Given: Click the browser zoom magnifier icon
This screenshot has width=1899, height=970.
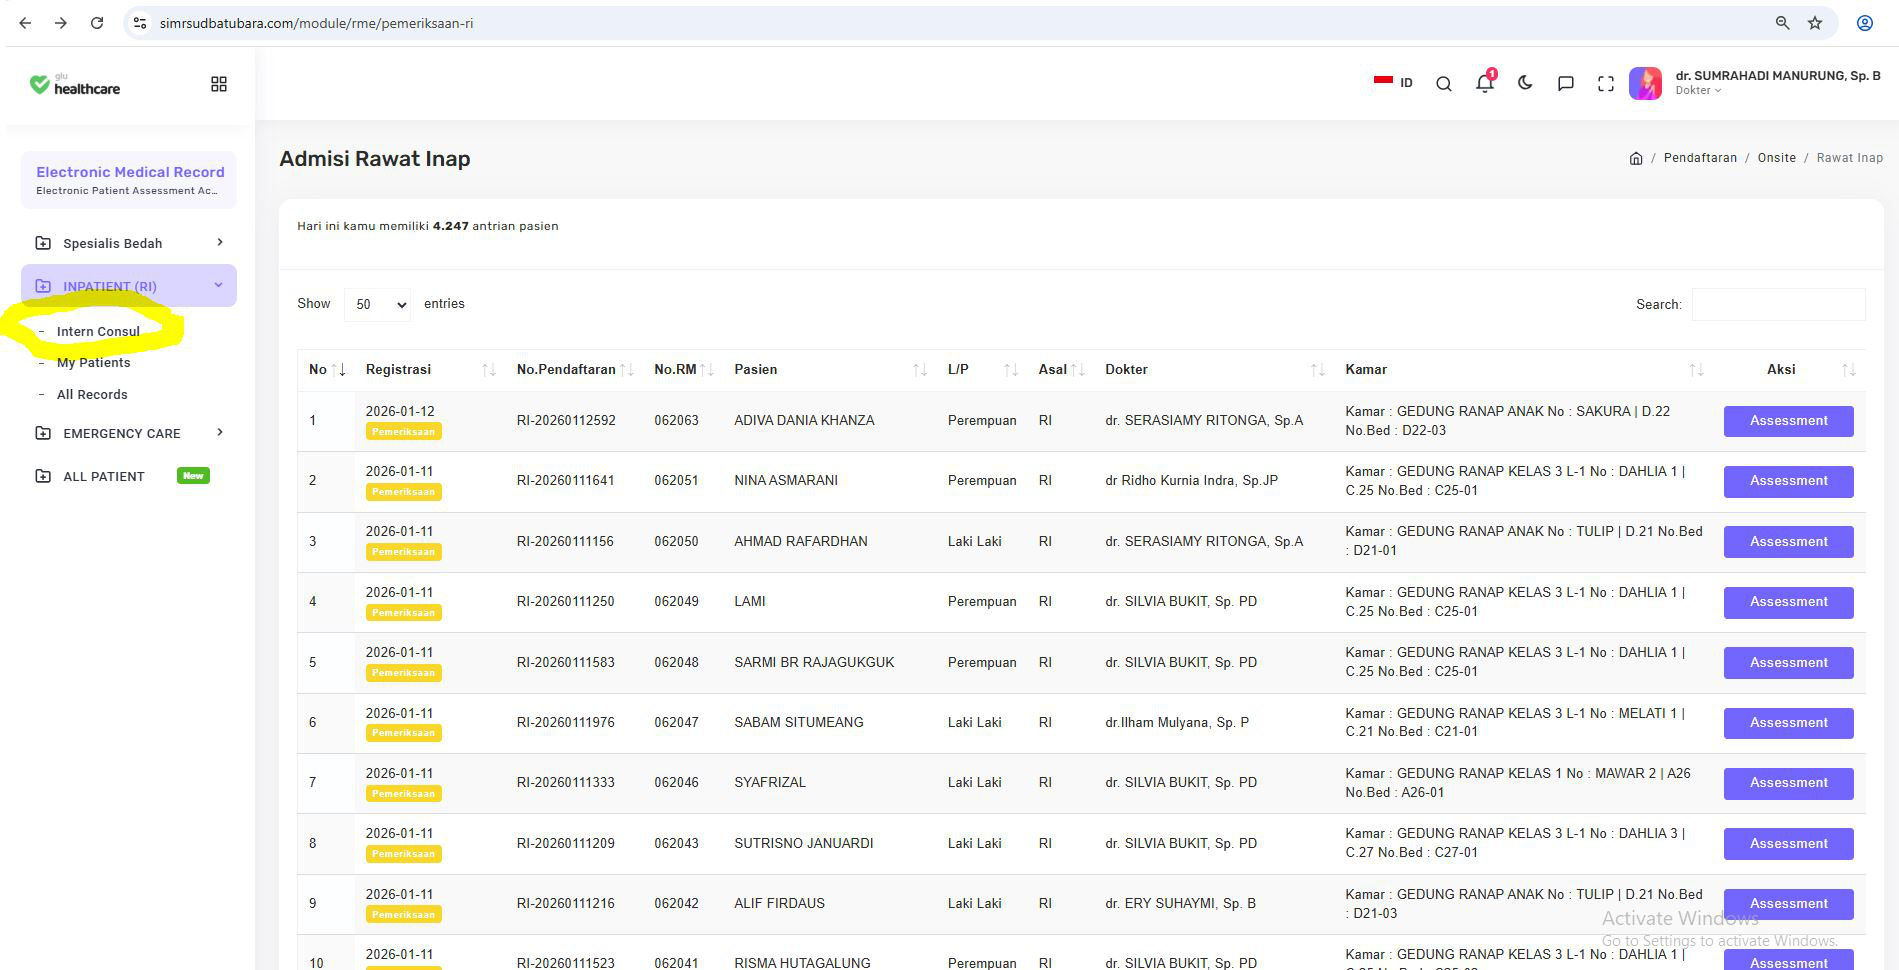Looking at the screenshot, I should click(x=1782, y=23).
